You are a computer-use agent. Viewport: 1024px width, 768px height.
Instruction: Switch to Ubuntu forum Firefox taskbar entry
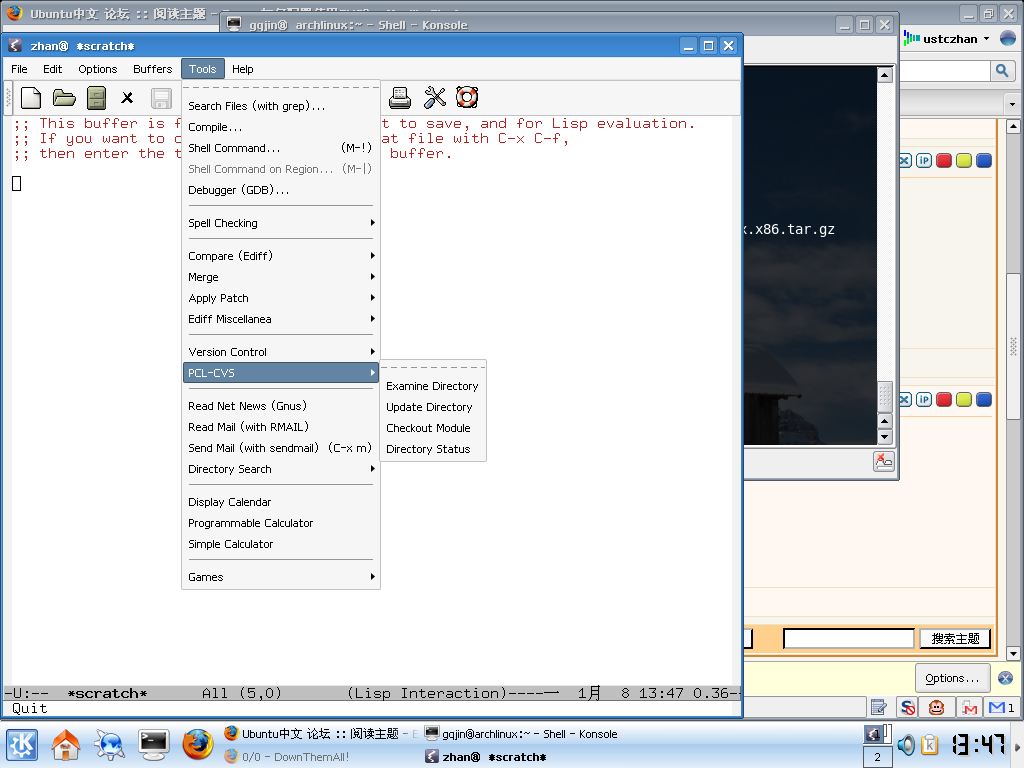pos(320,734)
